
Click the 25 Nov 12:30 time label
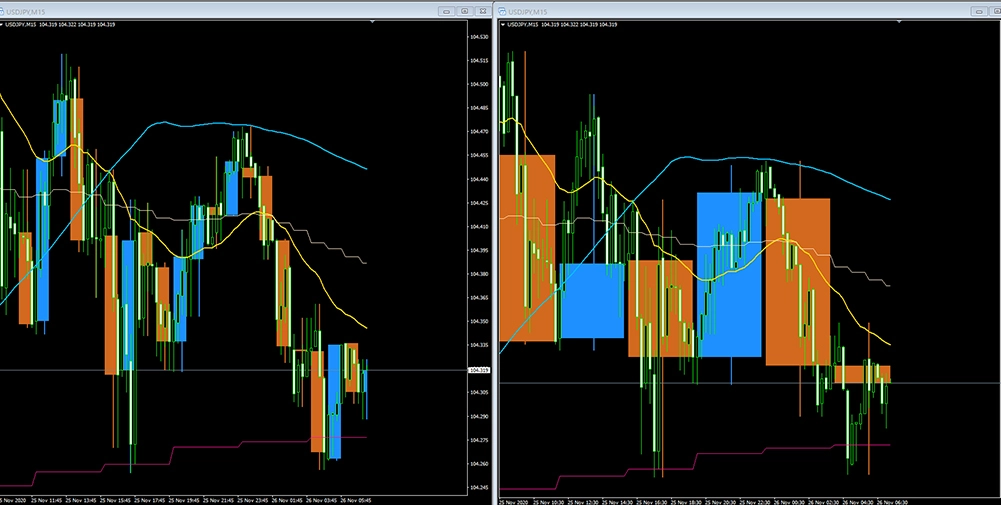coord(583,502)
